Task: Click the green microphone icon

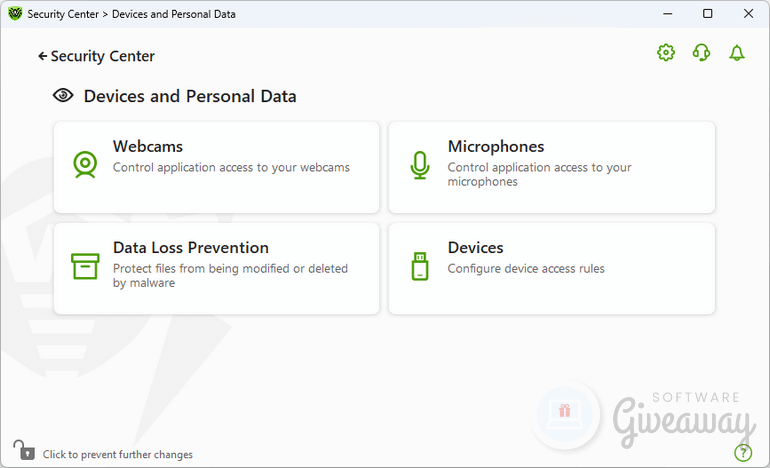Action: point(420,165)
